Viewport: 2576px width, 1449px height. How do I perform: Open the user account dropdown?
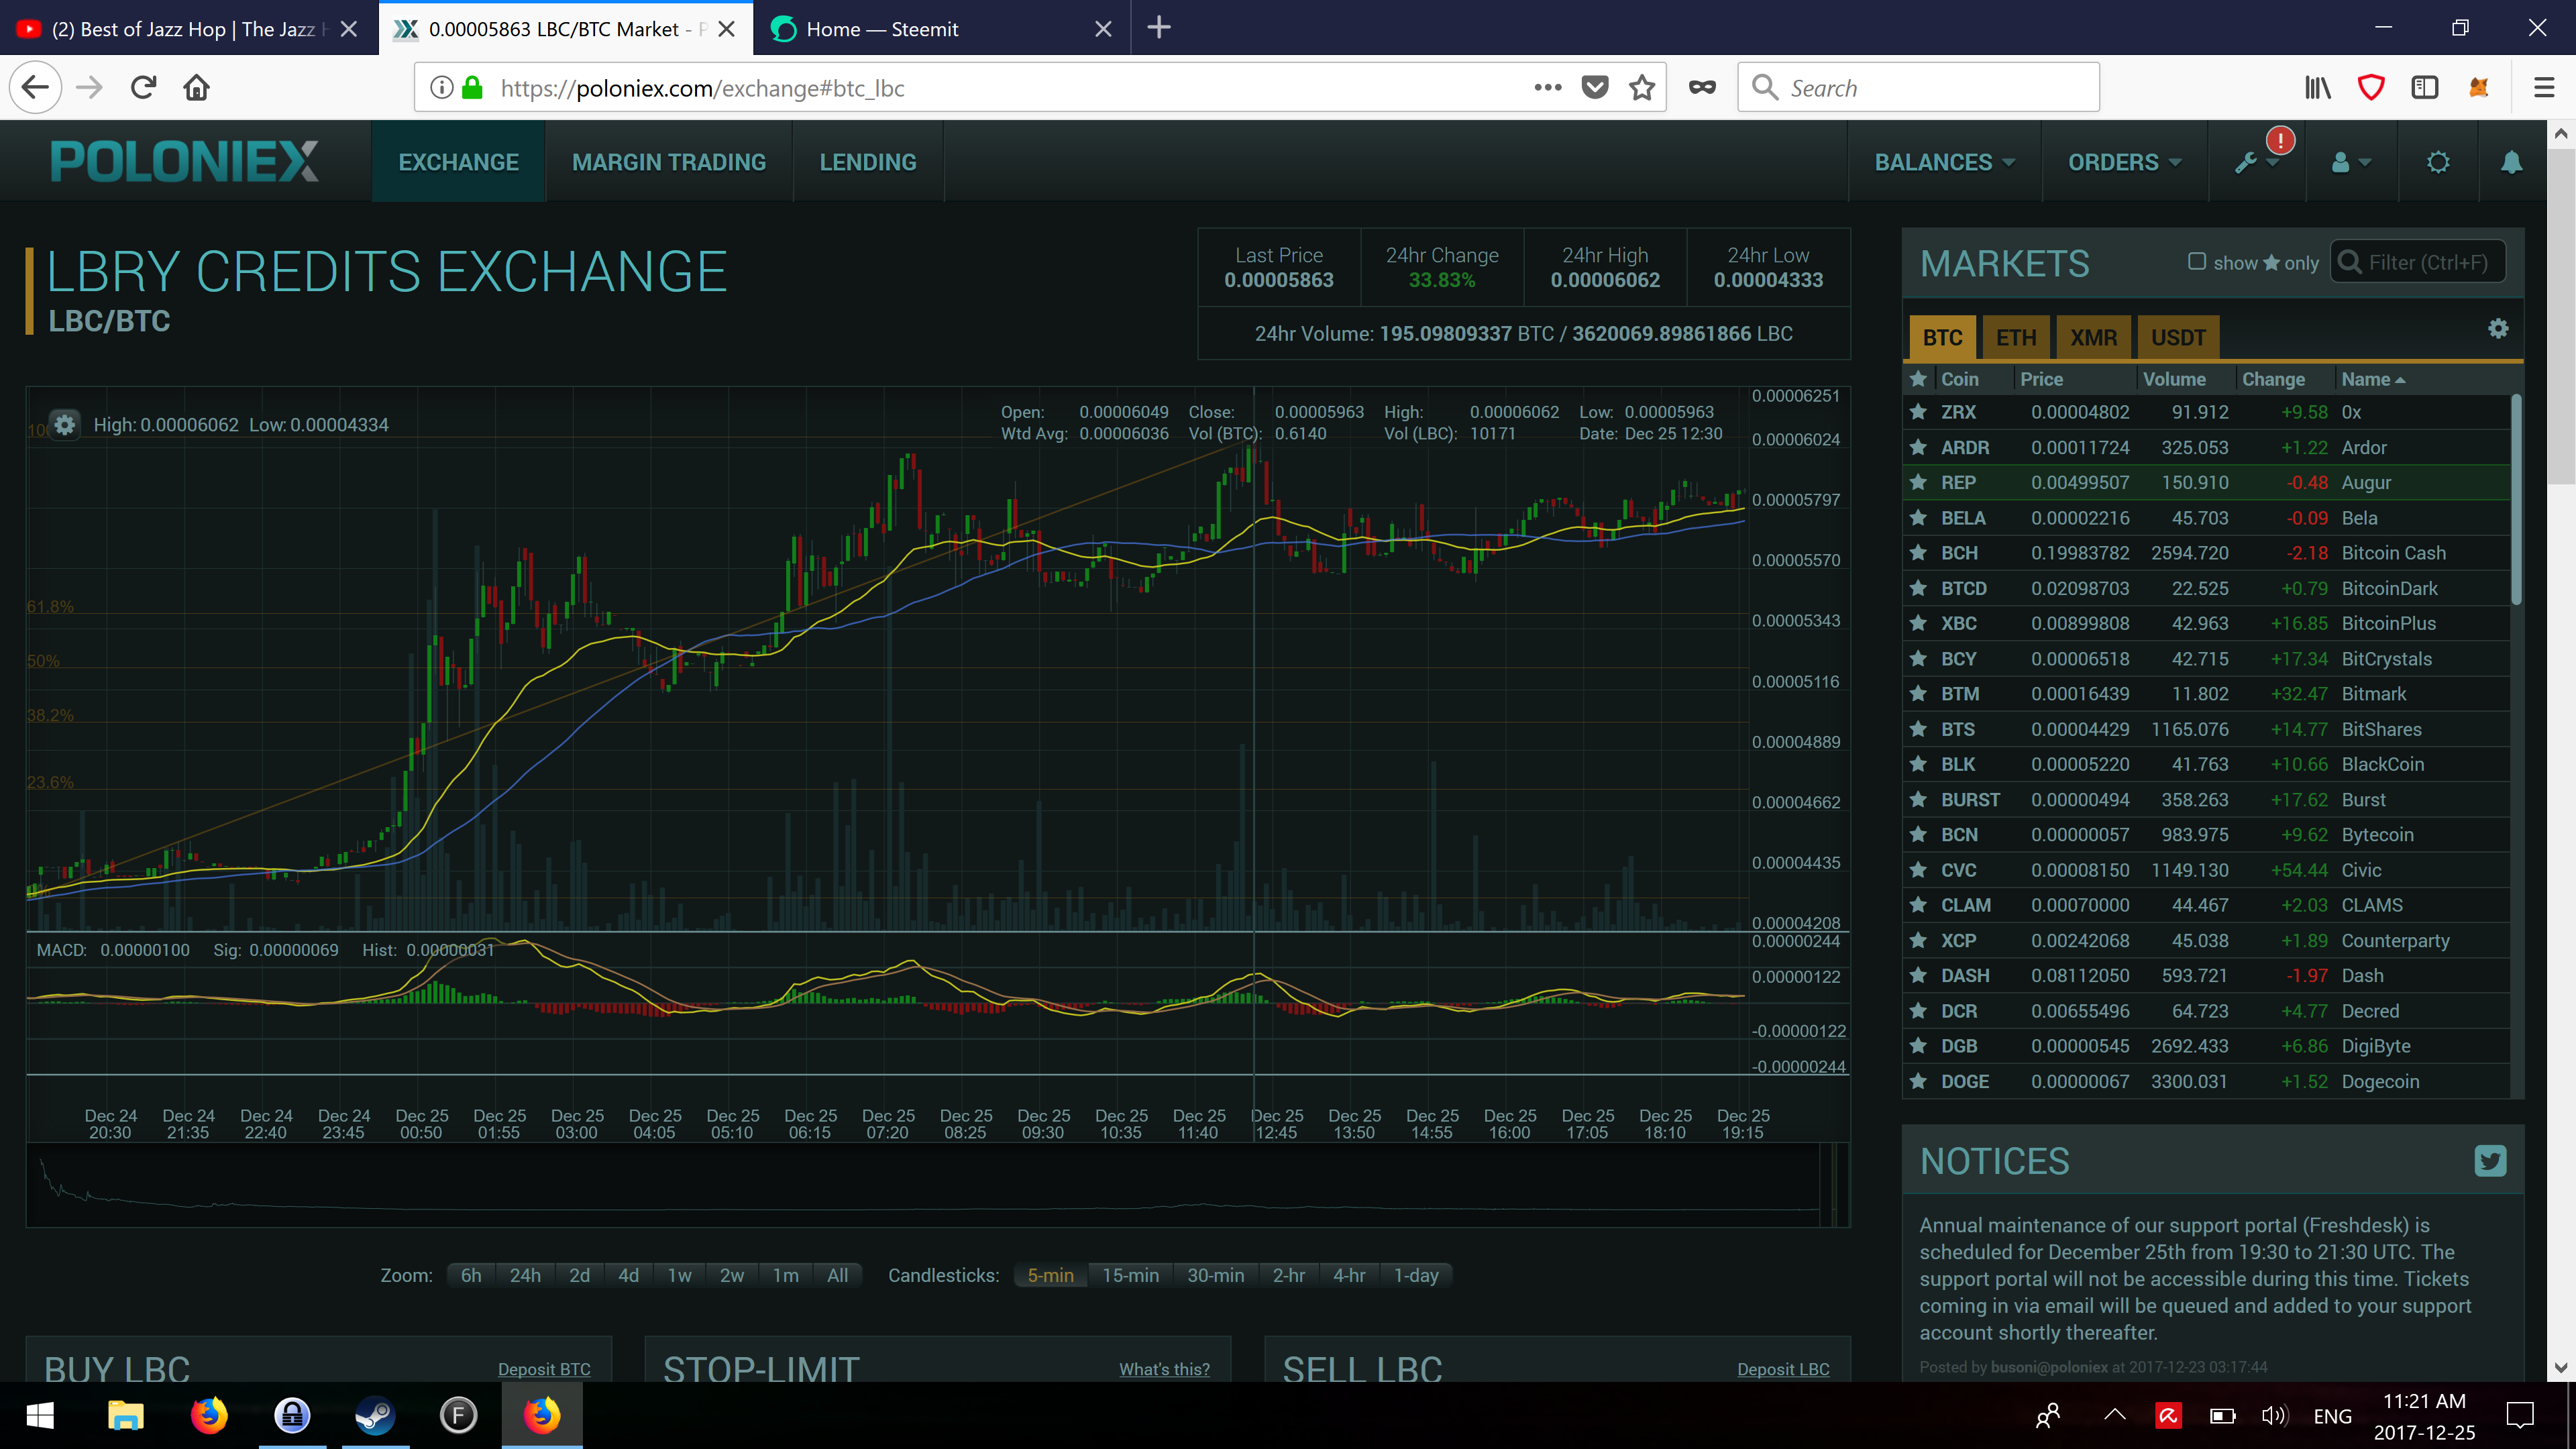(x=2350, y=162)
